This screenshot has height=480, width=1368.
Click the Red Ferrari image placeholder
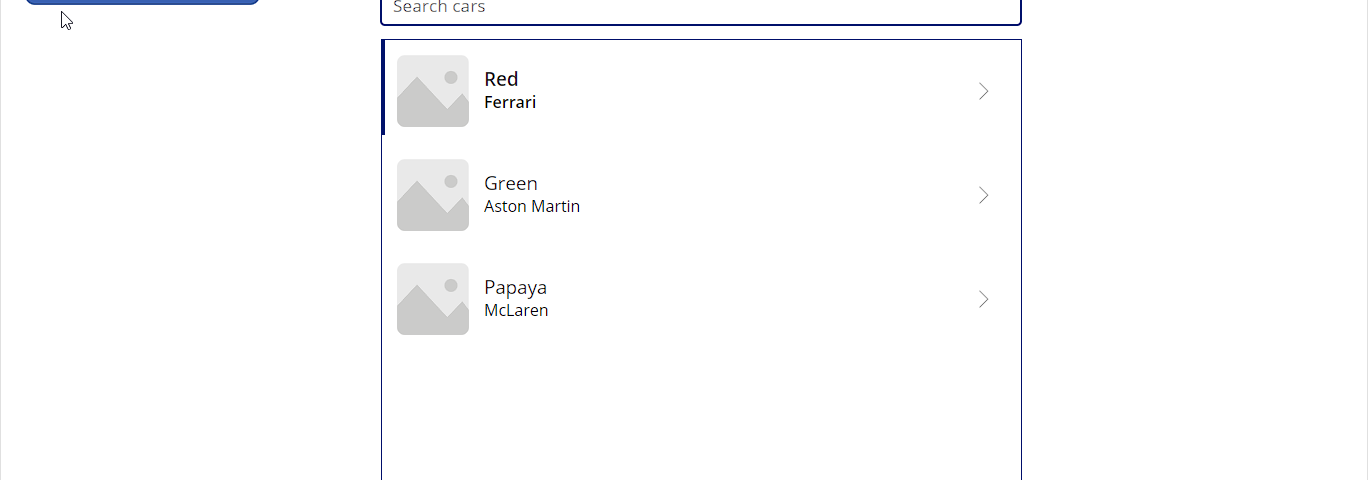pos(433,91)
